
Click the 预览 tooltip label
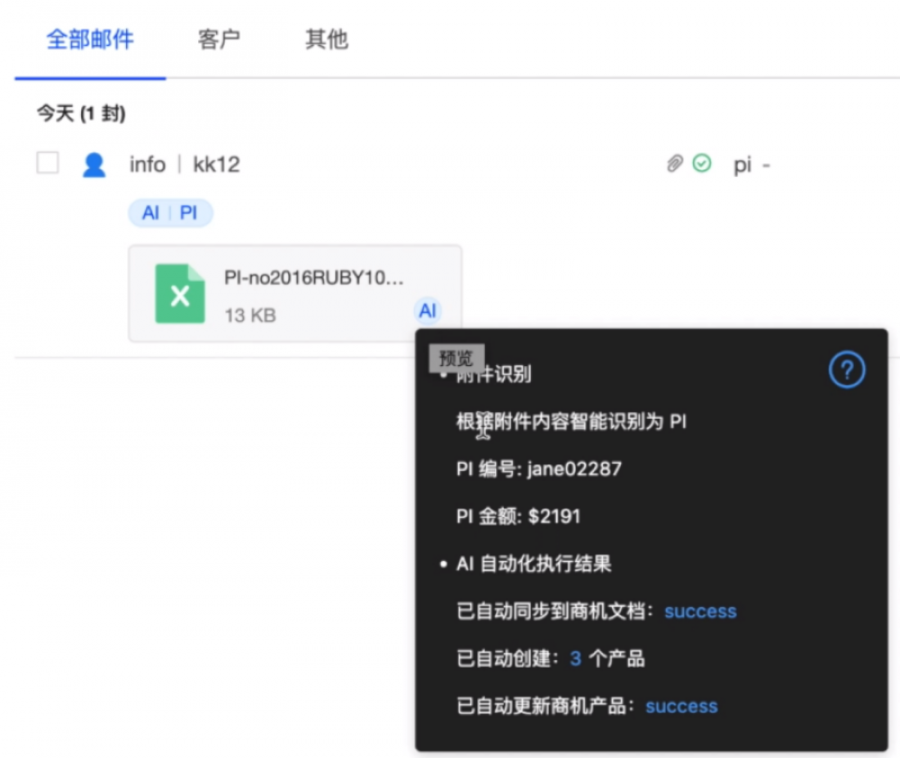coord(456,359)
